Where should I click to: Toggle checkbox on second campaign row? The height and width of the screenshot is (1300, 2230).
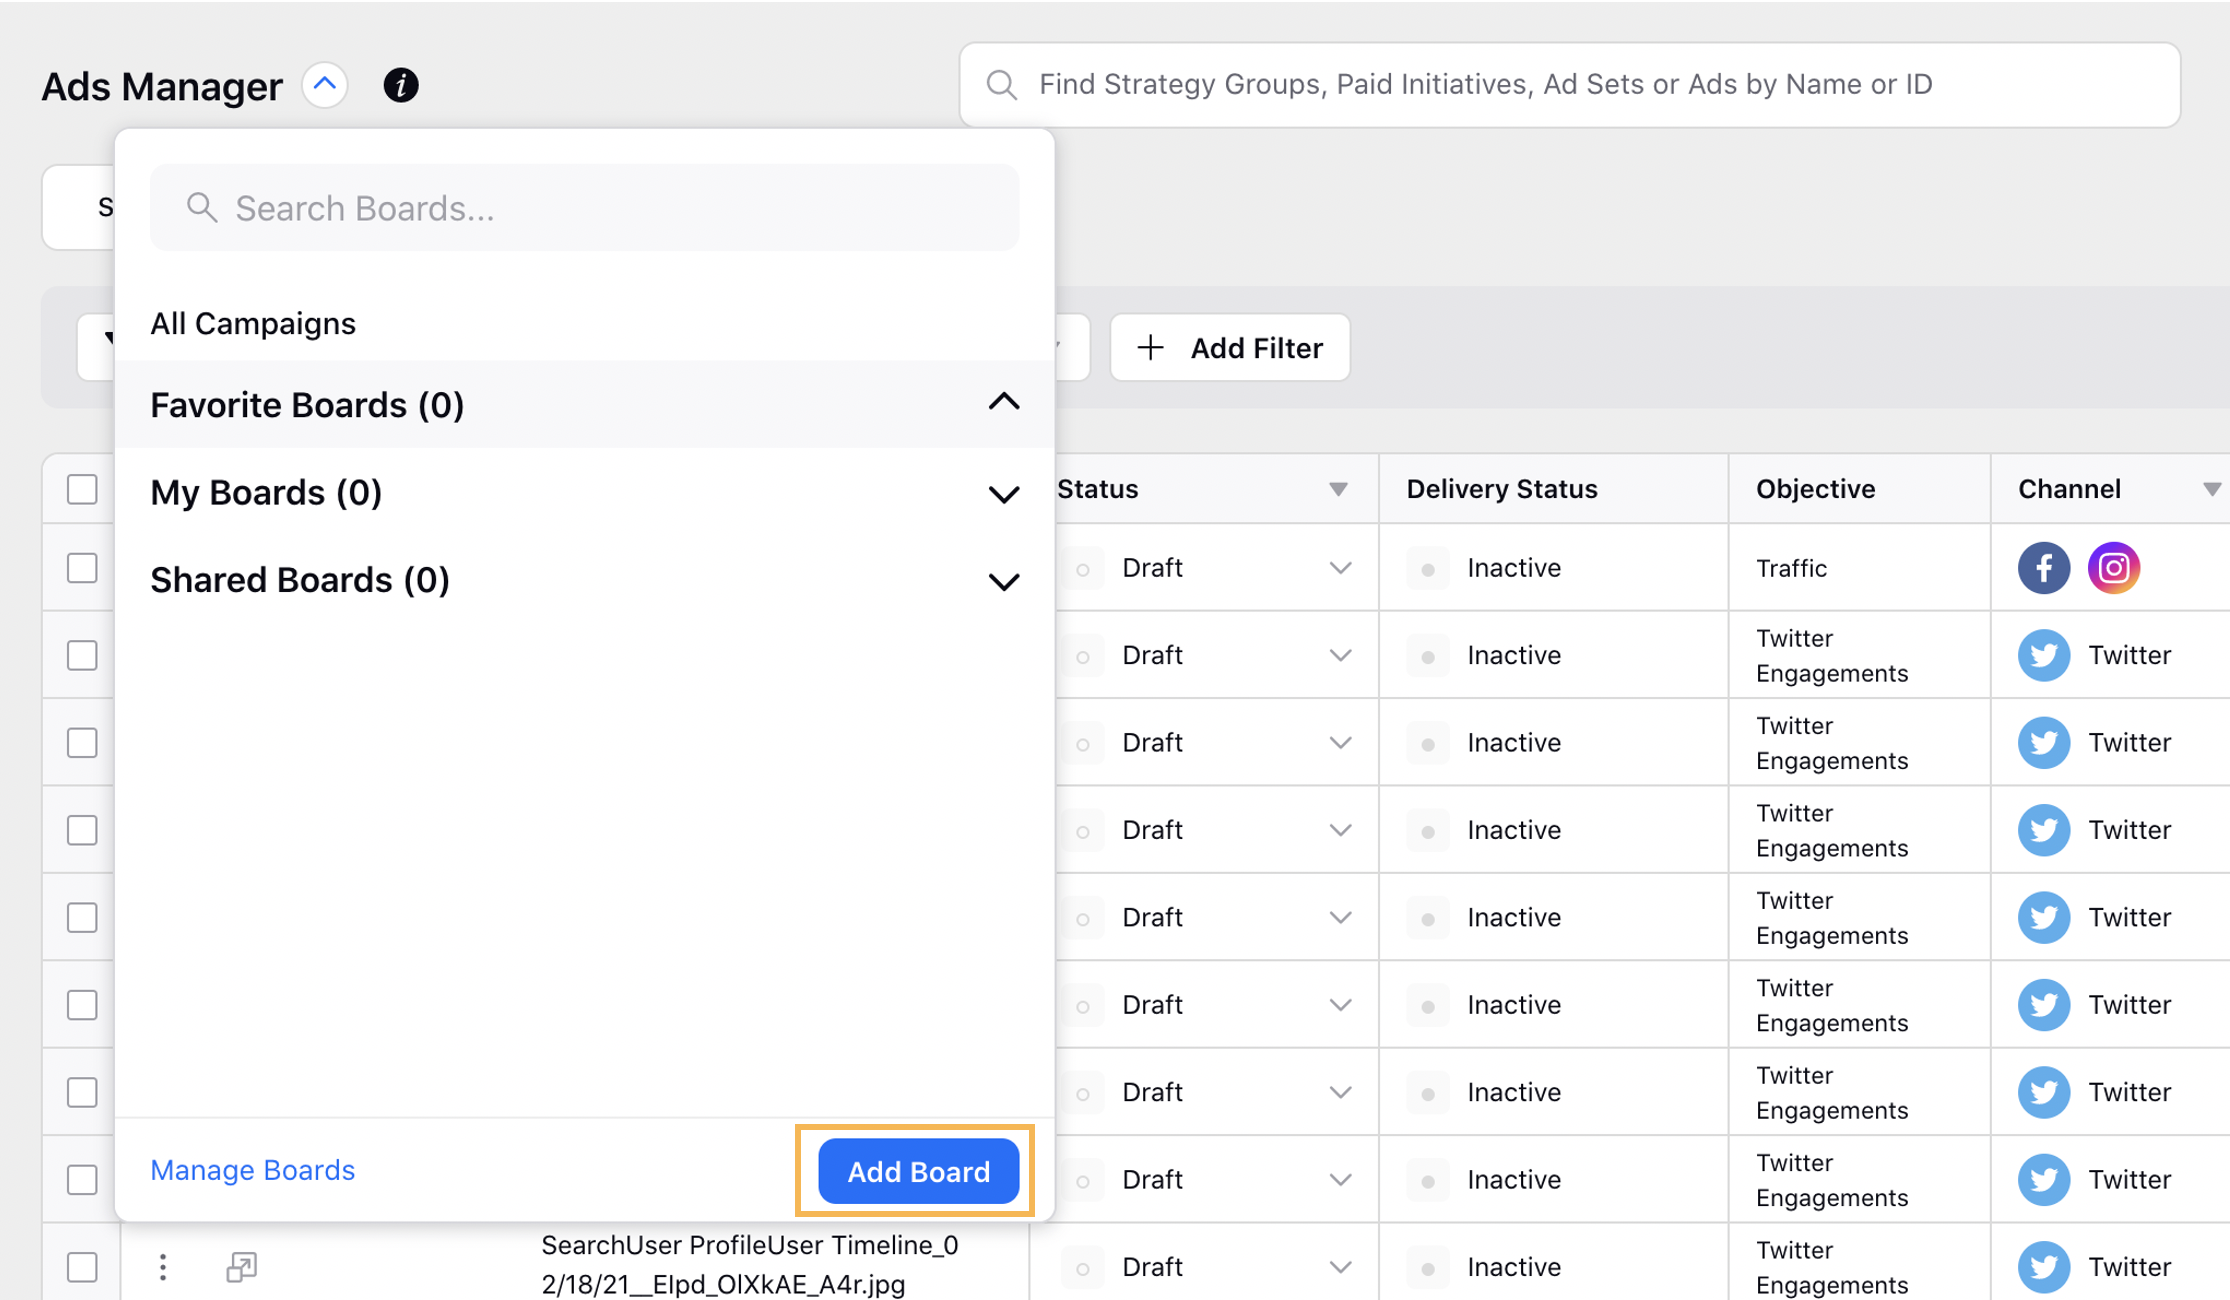tap(82, 655)
